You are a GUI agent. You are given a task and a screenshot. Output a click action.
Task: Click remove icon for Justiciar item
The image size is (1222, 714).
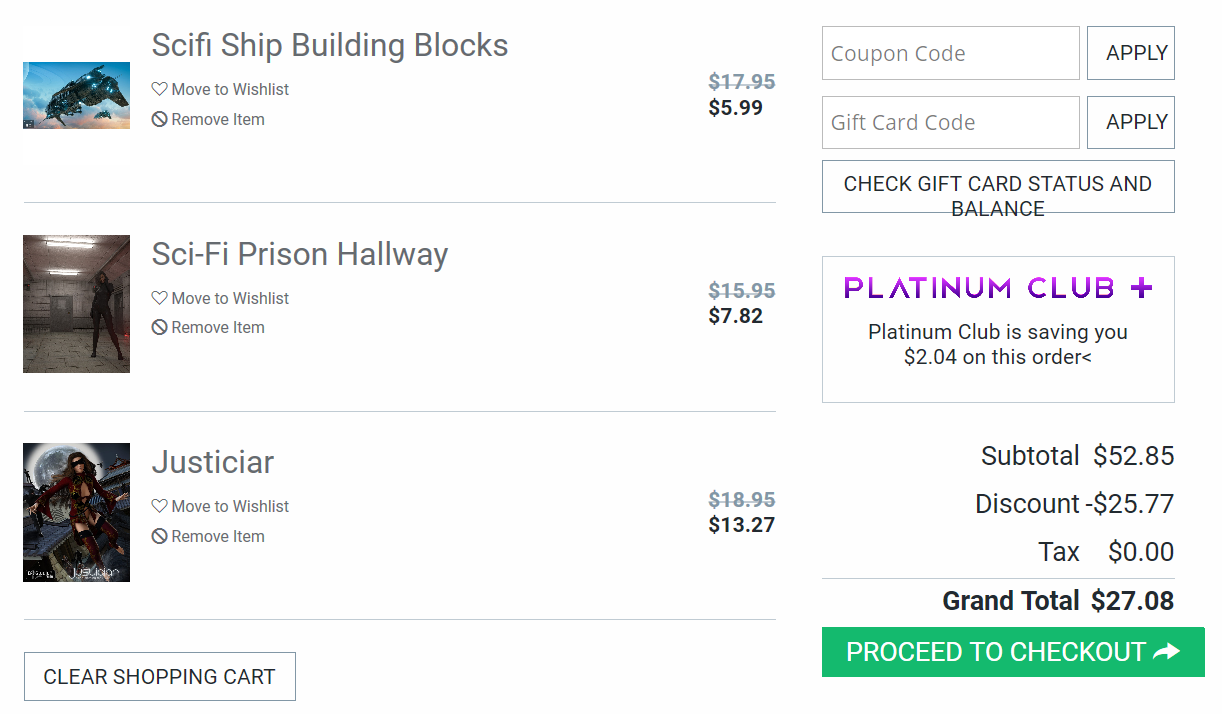click(159, 537)
